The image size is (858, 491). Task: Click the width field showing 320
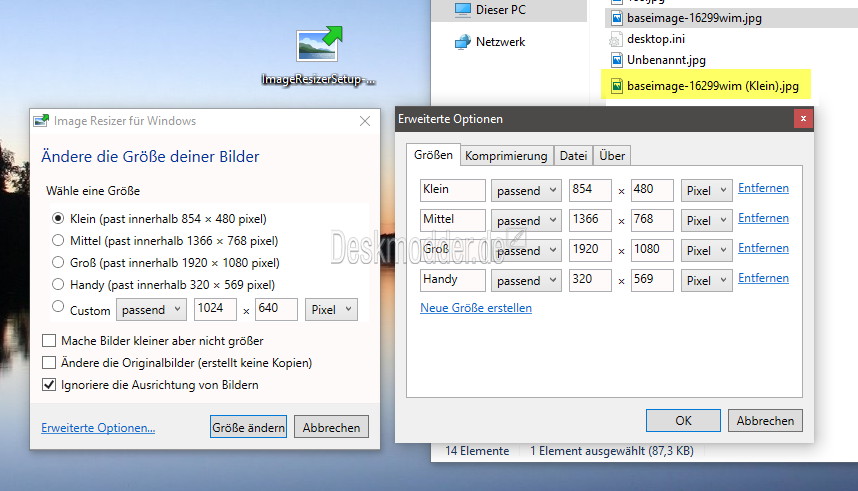point(590,280)
